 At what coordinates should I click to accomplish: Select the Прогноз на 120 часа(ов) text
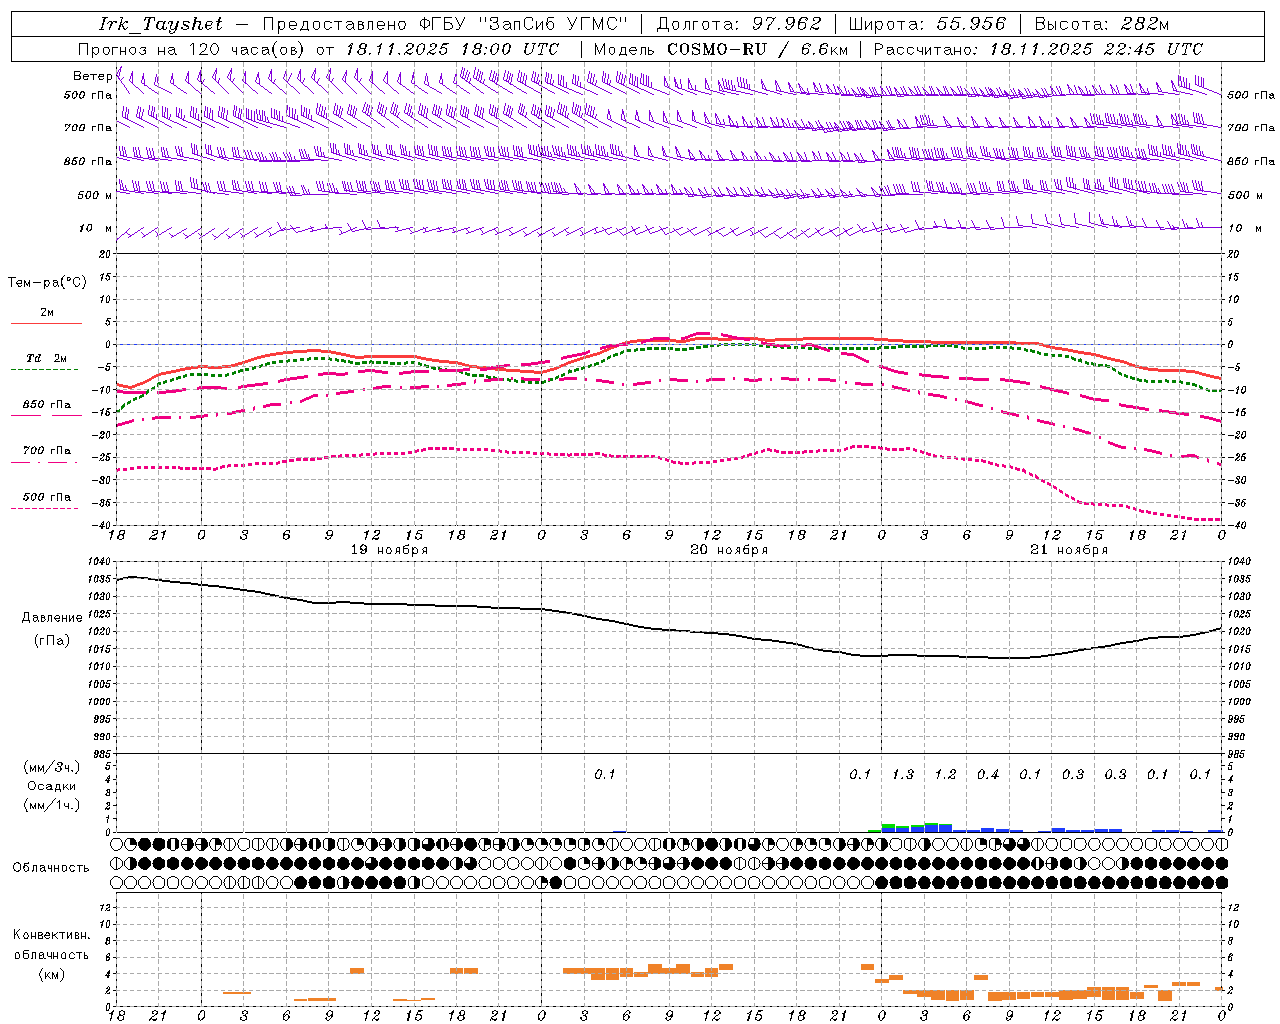click(192, 49)
